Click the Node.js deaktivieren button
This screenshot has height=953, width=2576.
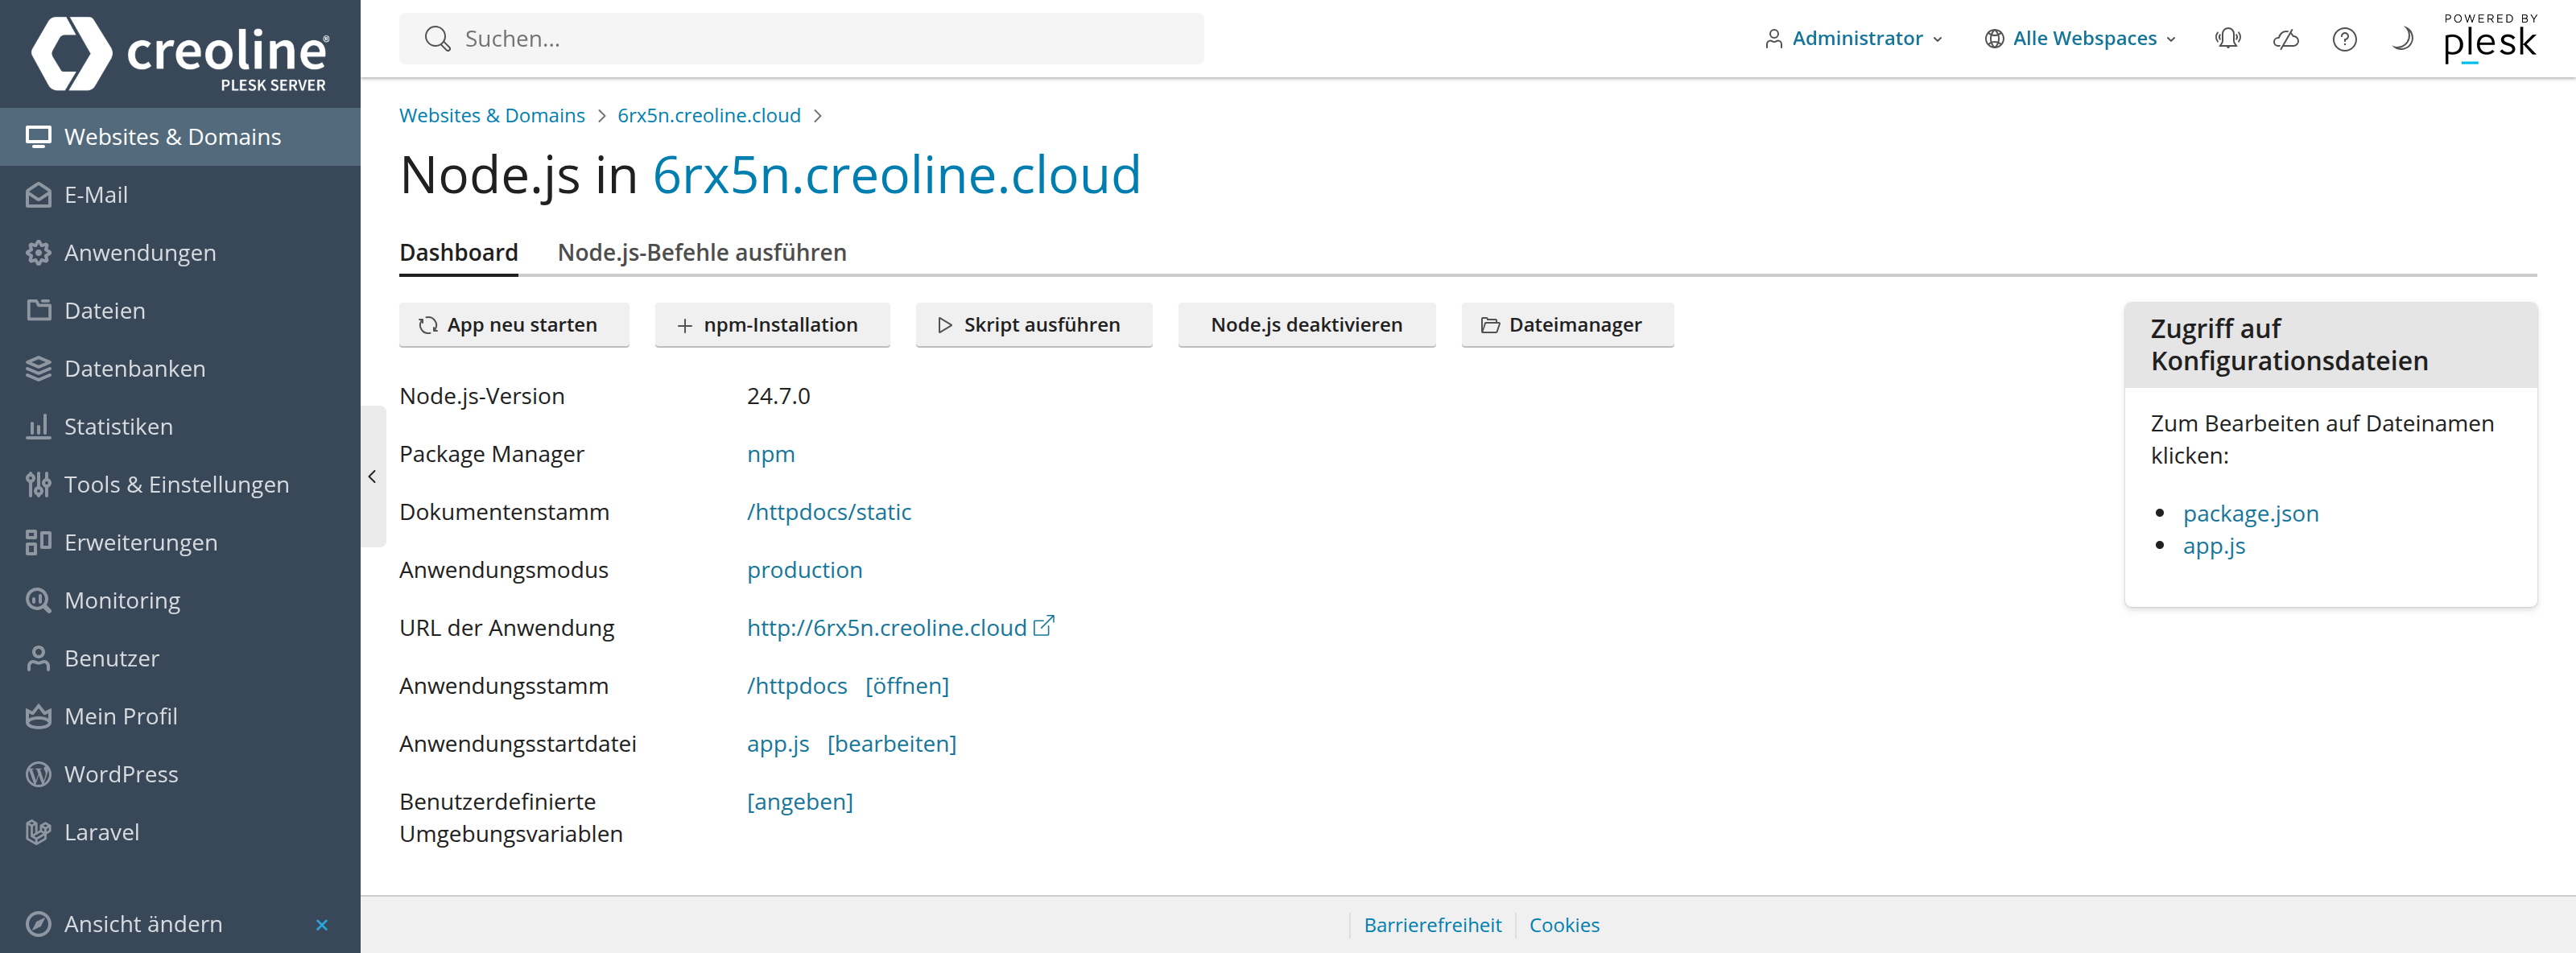tap(1306, 325)
